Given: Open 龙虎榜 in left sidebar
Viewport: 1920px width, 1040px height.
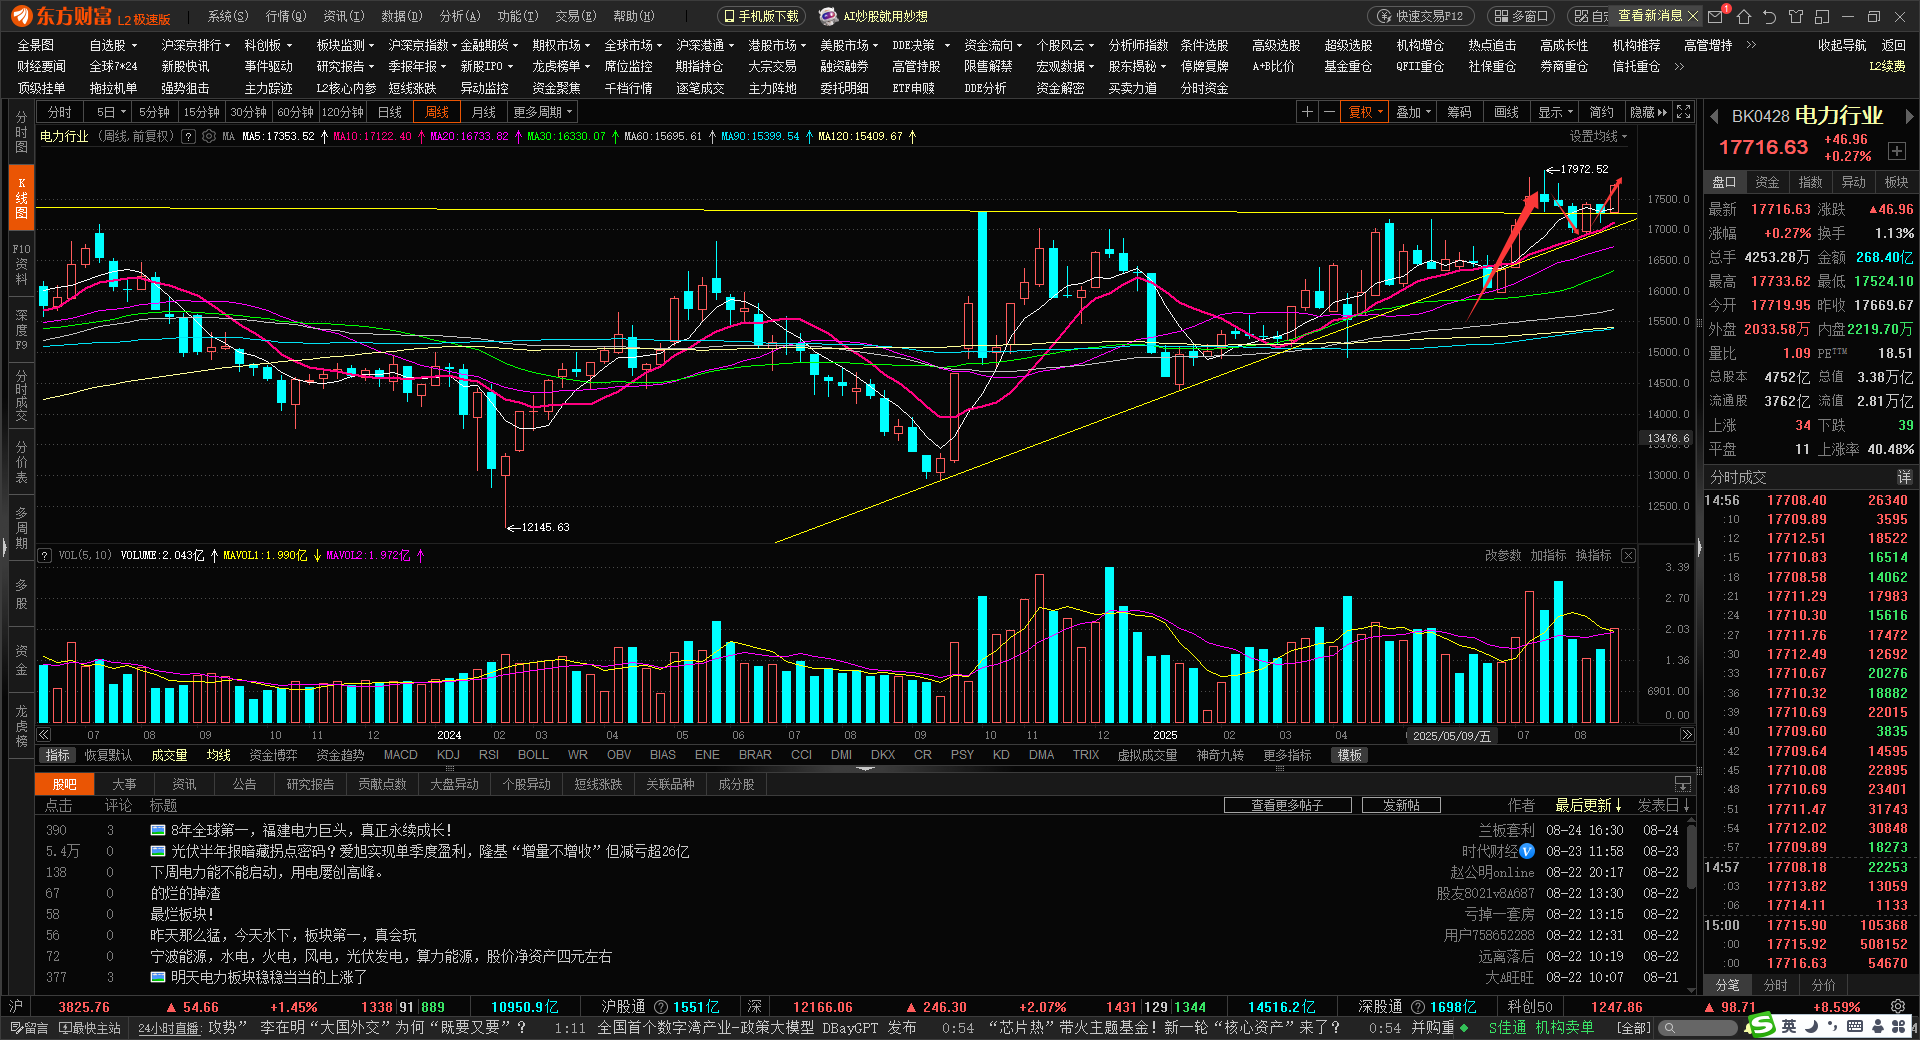Looking at the screenshot, I should click(21, 726).
